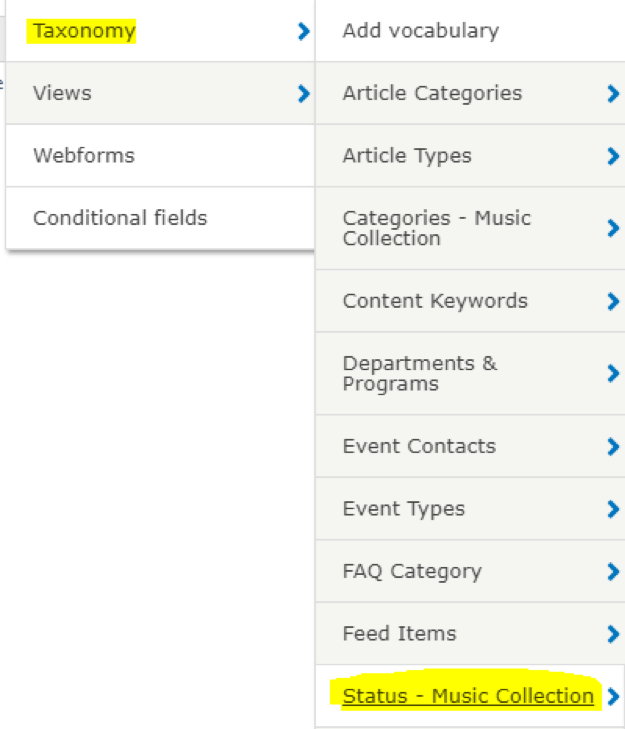
Task: Expand the Event Types chevron
Action: tap(613, 510)
